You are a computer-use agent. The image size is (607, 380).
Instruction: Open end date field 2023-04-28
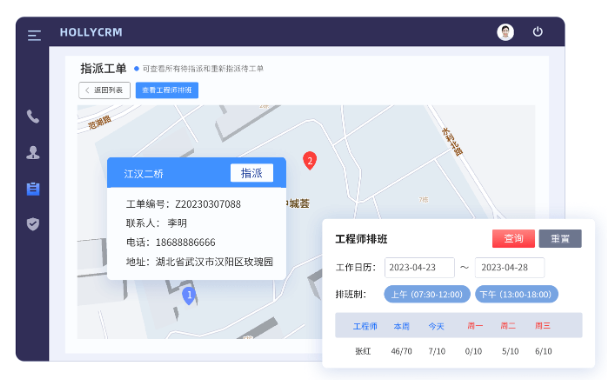(x=510, y=267)
